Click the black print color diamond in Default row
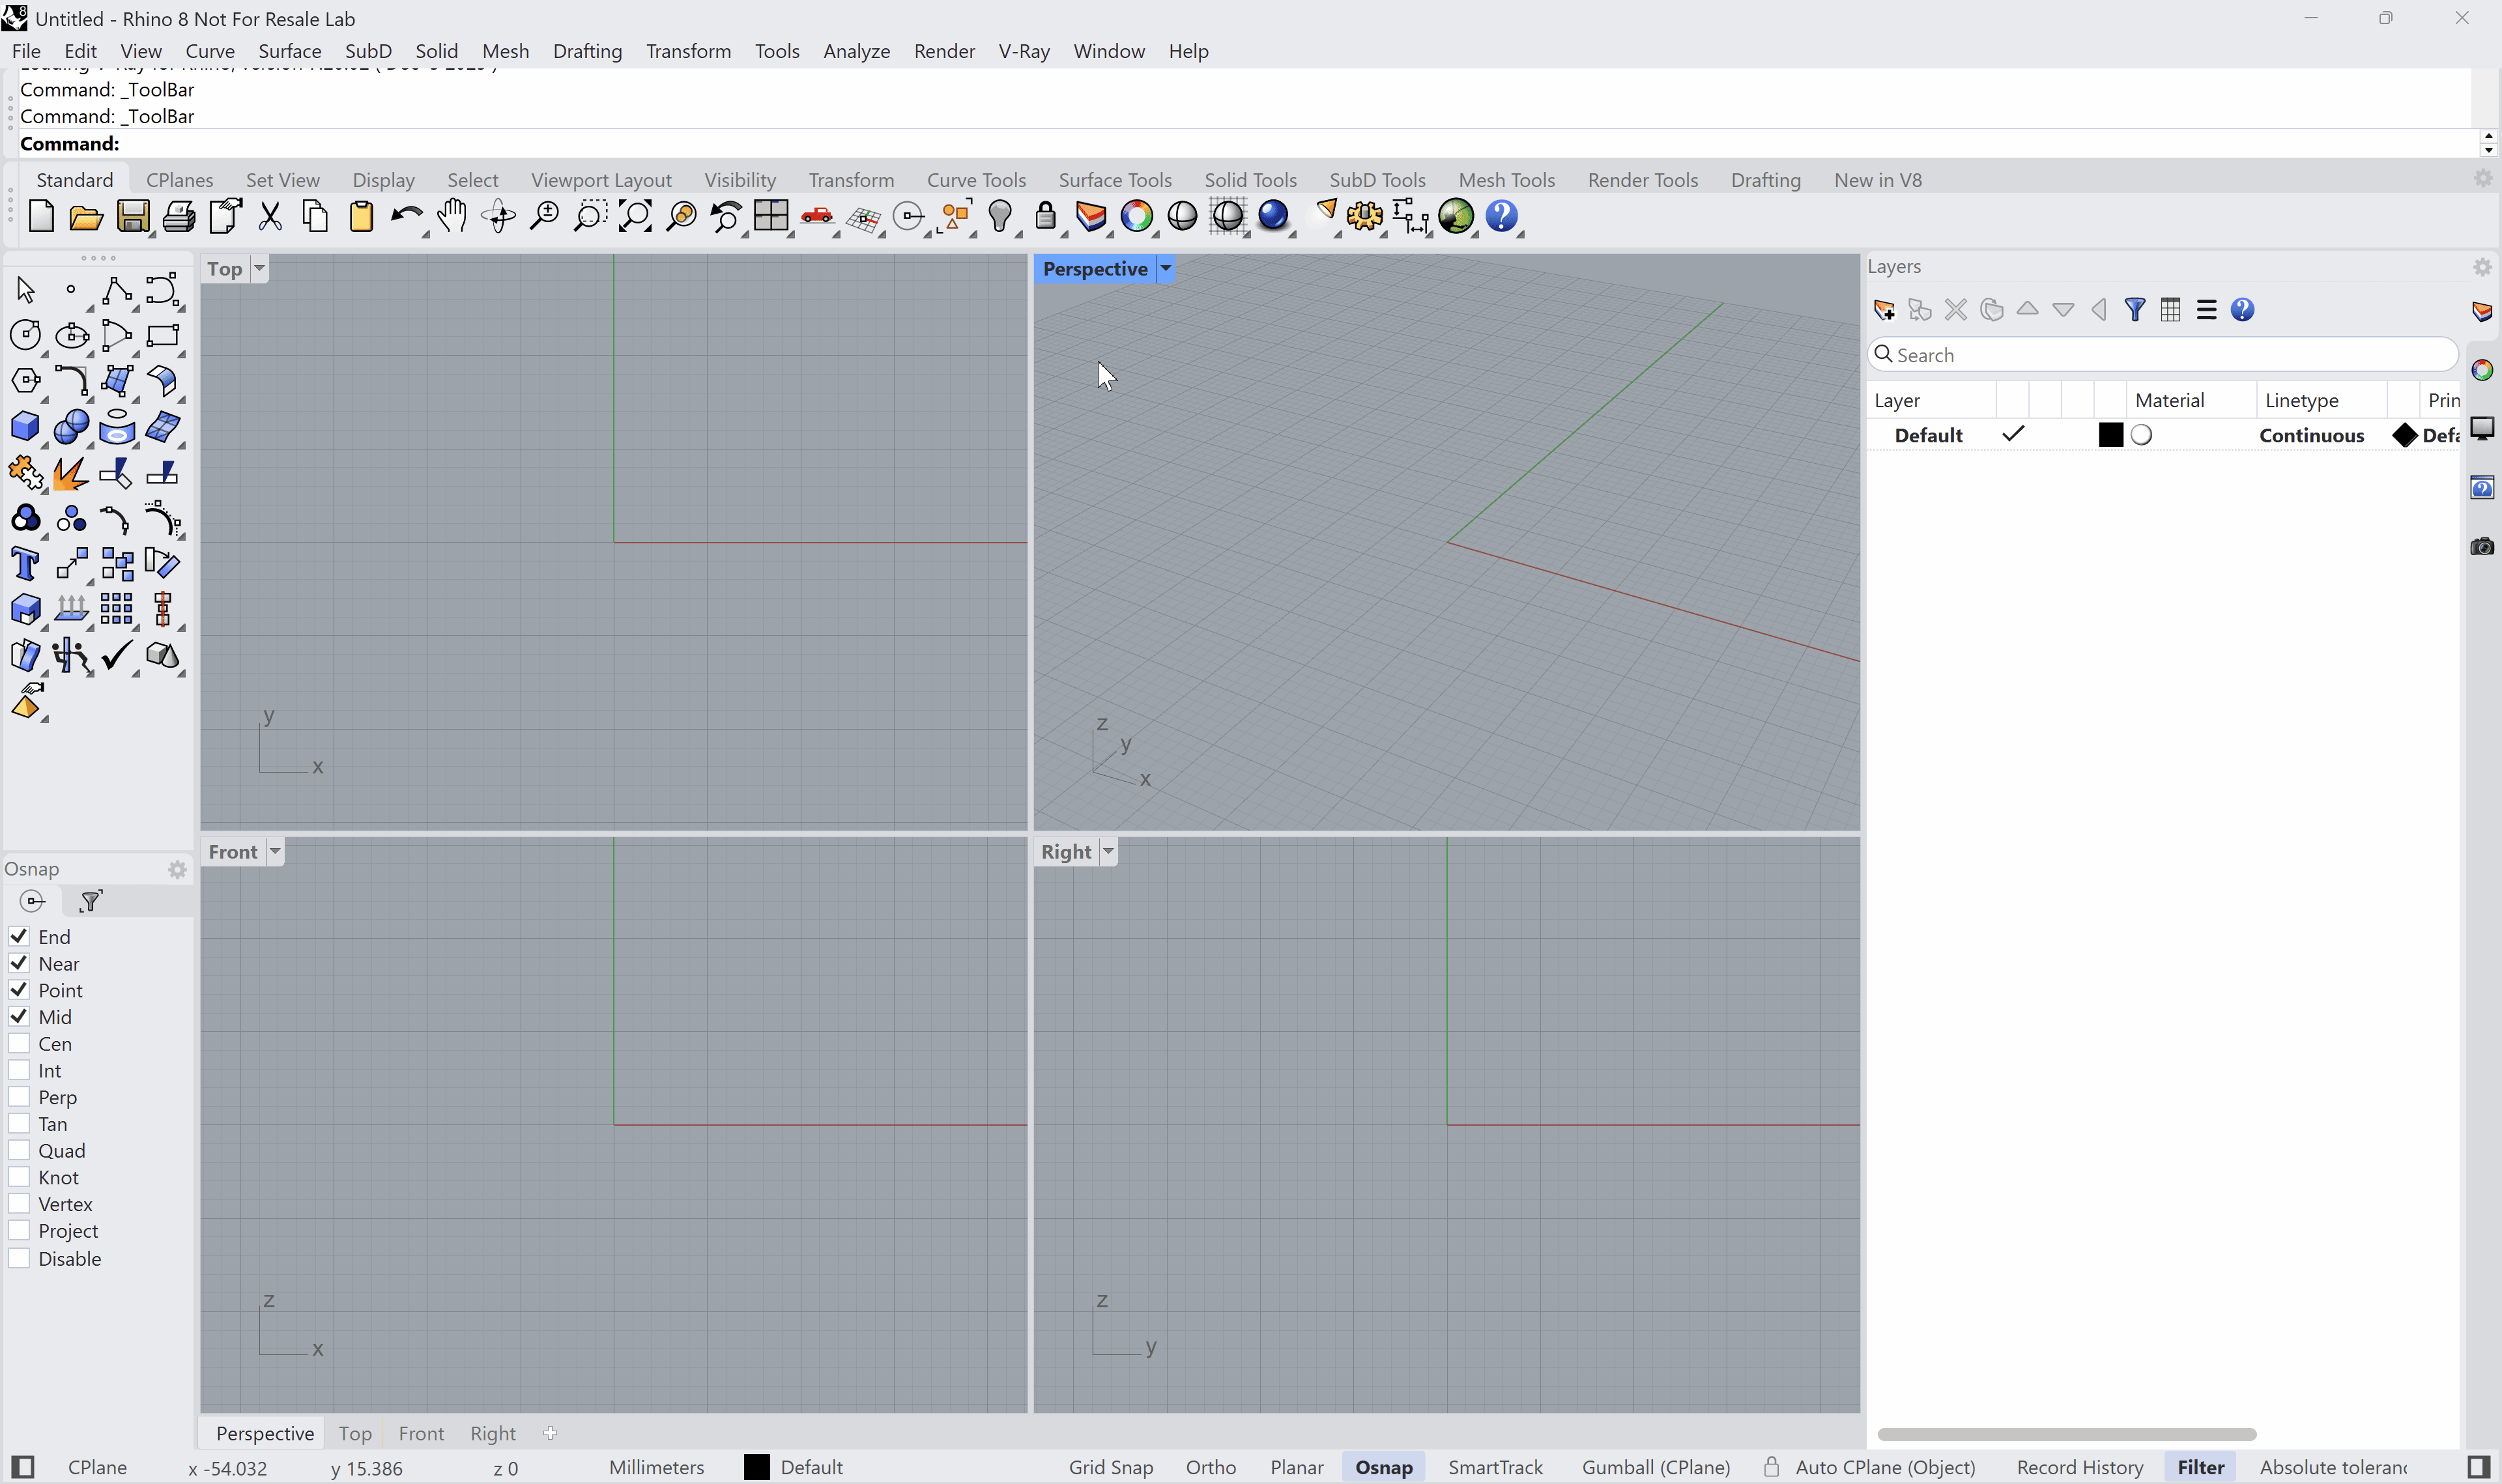Image resolution: width=2502 pixels, height=1484 pixels. click(2405, 435)
